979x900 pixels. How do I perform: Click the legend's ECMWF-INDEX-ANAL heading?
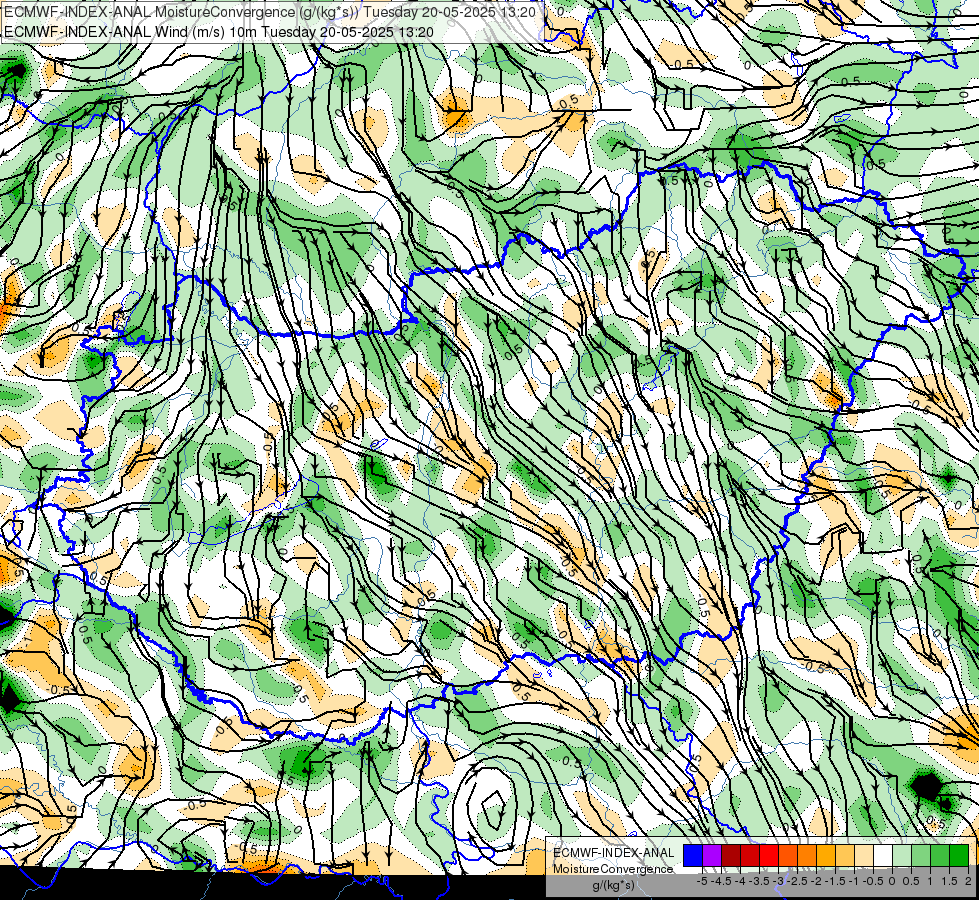[613, 853]
